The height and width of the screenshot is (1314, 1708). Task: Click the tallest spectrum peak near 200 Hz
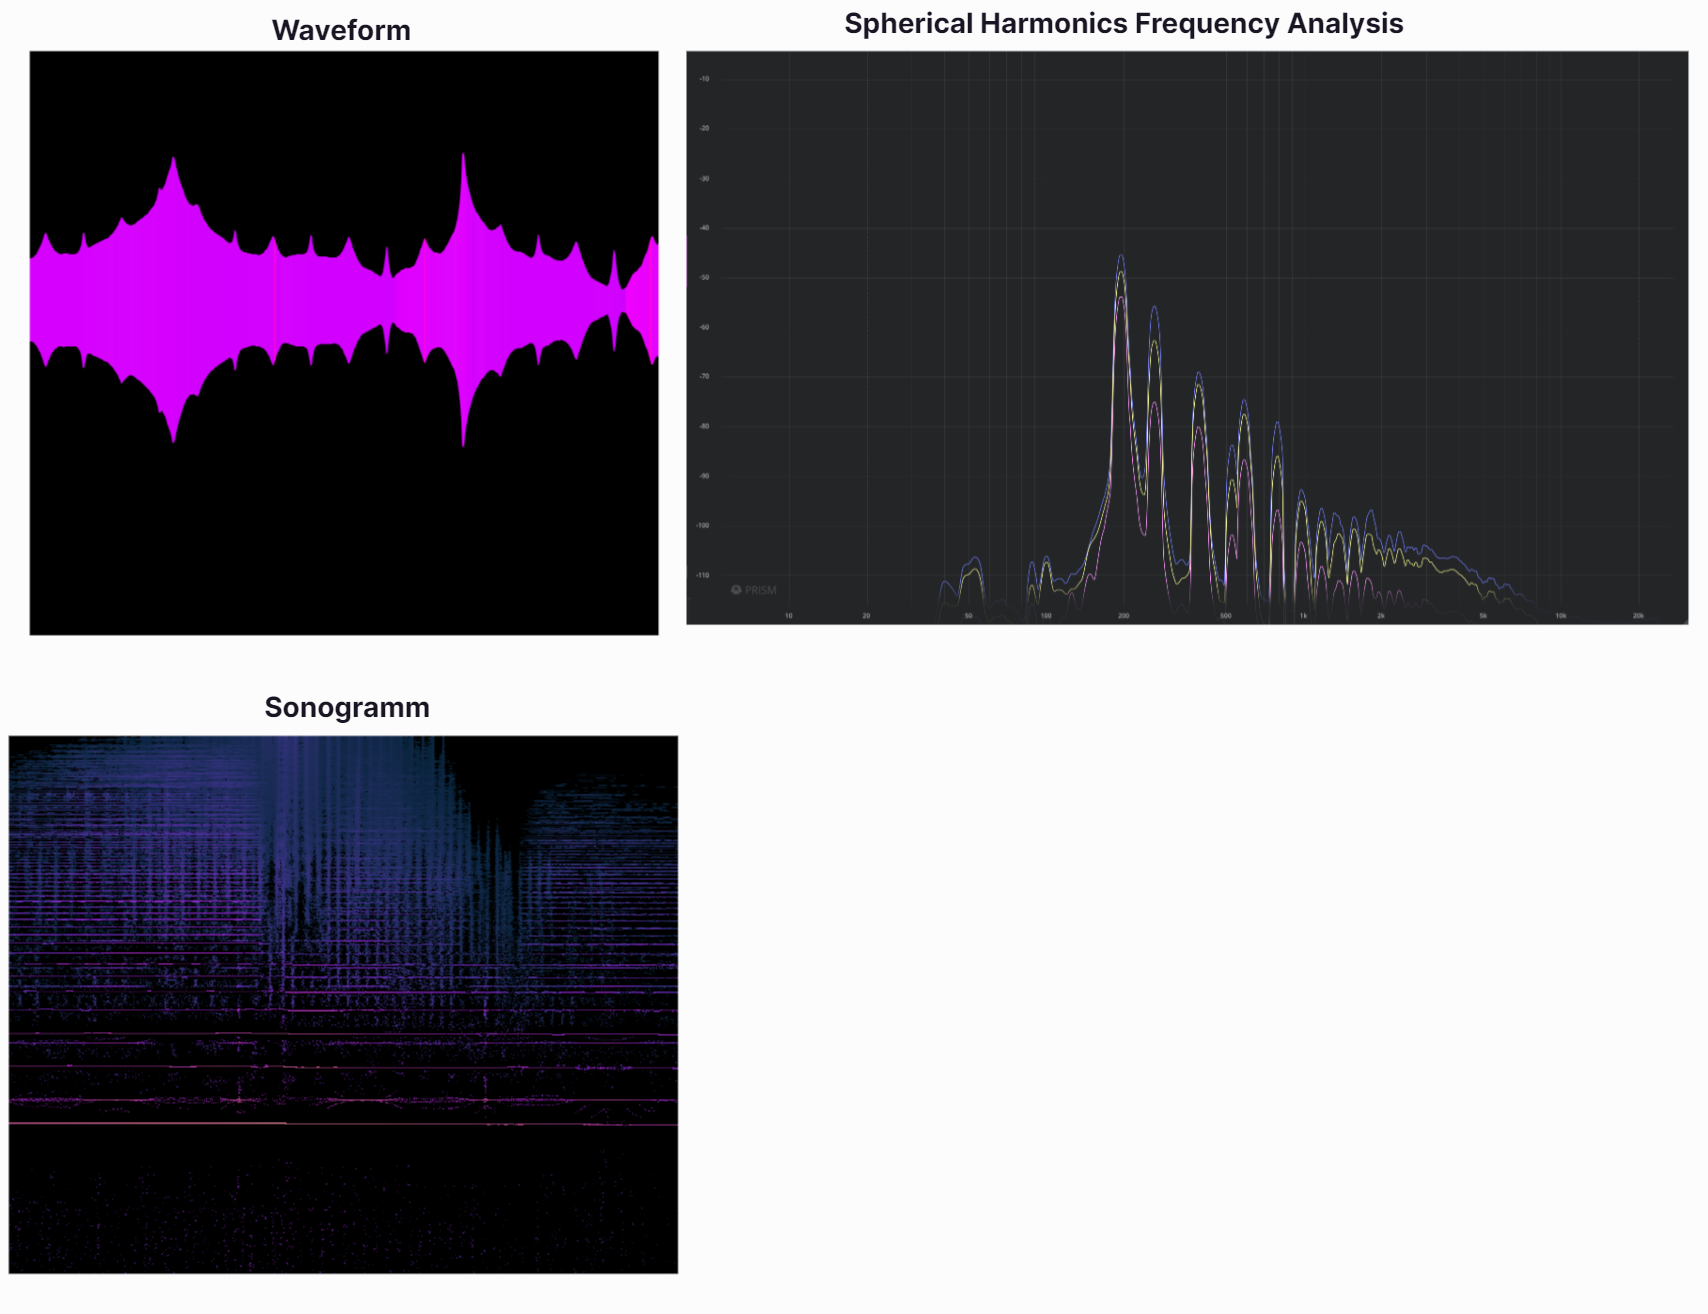(x=1121, y=260)
